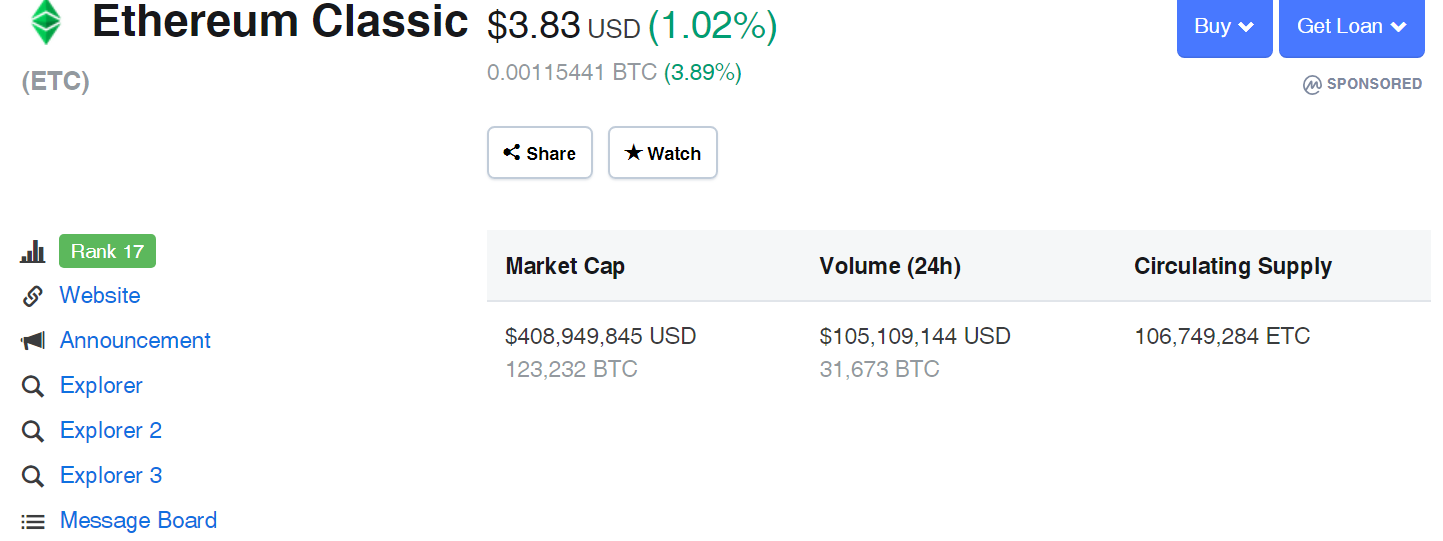1443x541 pixels.
Task: Click the Ethereum Classic green diamond logo
Action: pyautogui.click(x=44, y=22)
